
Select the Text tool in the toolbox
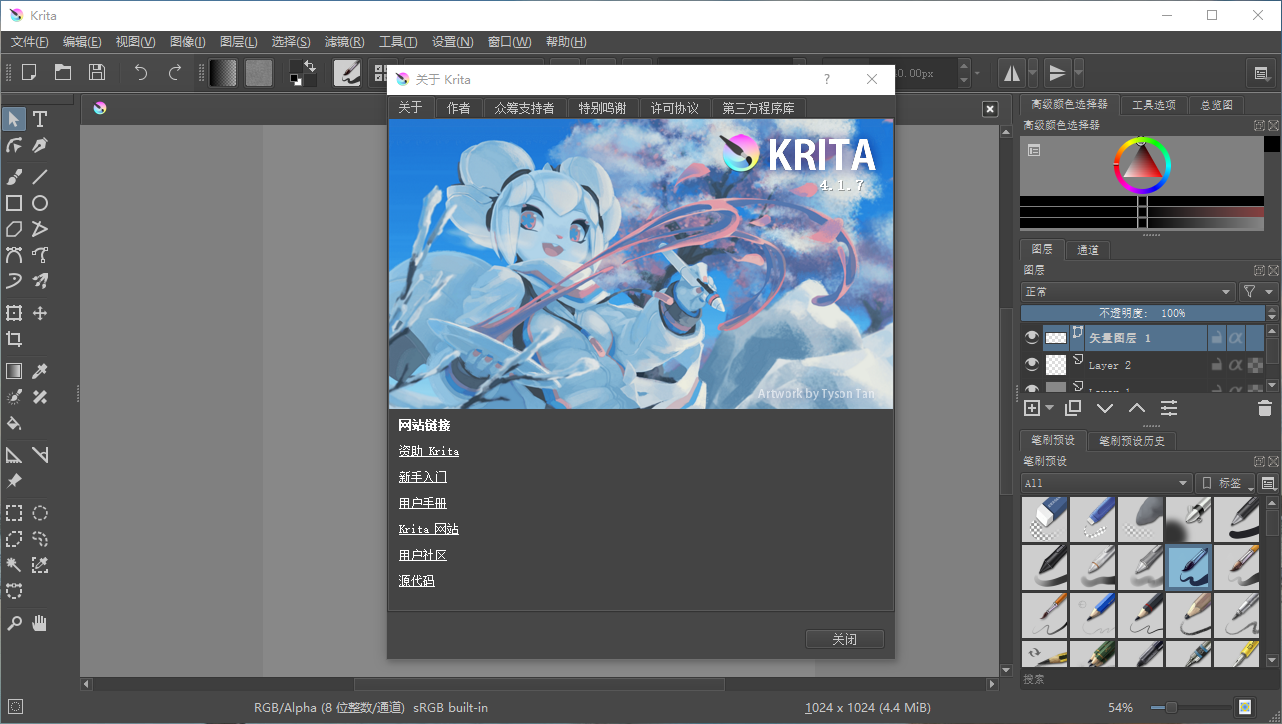(x=40, y=120)
